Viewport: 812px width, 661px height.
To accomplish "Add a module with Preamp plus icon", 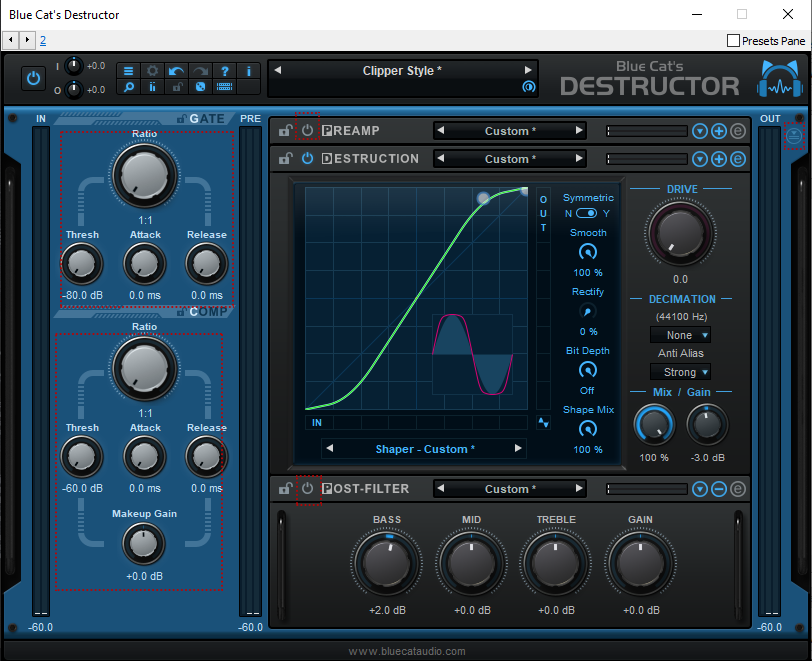I will click(x=719, y=131).
